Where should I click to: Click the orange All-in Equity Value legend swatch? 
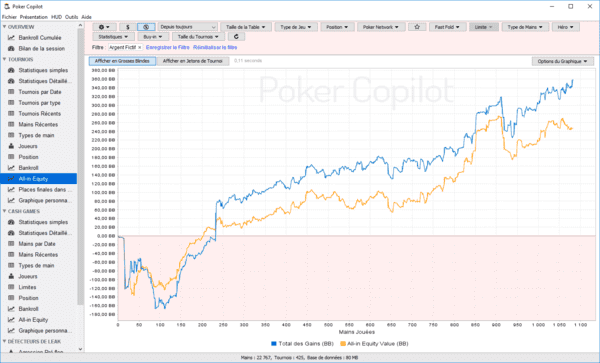pos(343,344)
